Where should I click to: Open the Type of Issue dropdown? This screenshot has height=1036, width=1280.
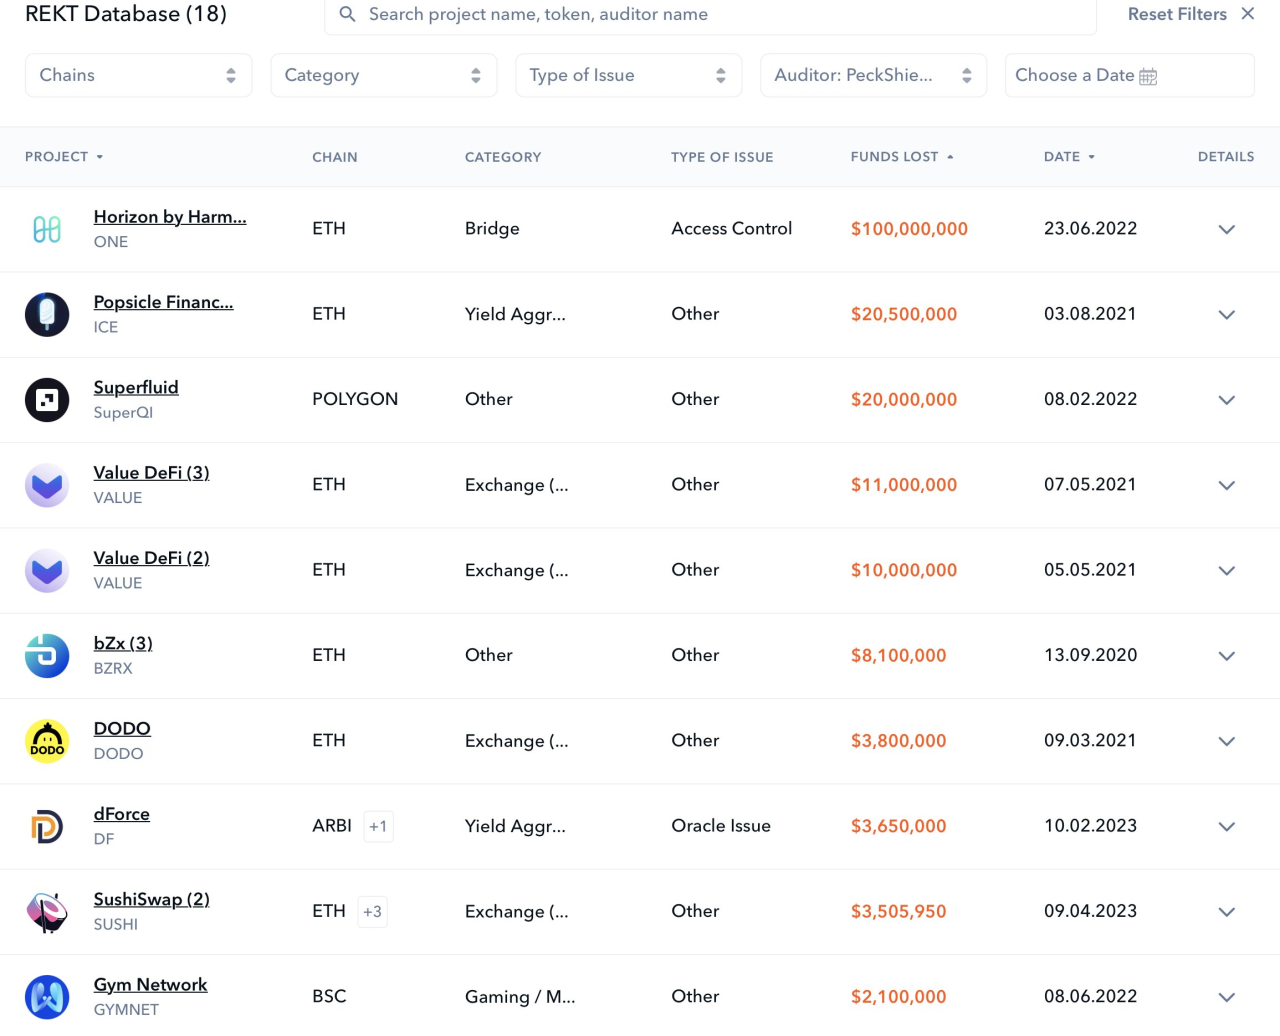coord(628,75)
